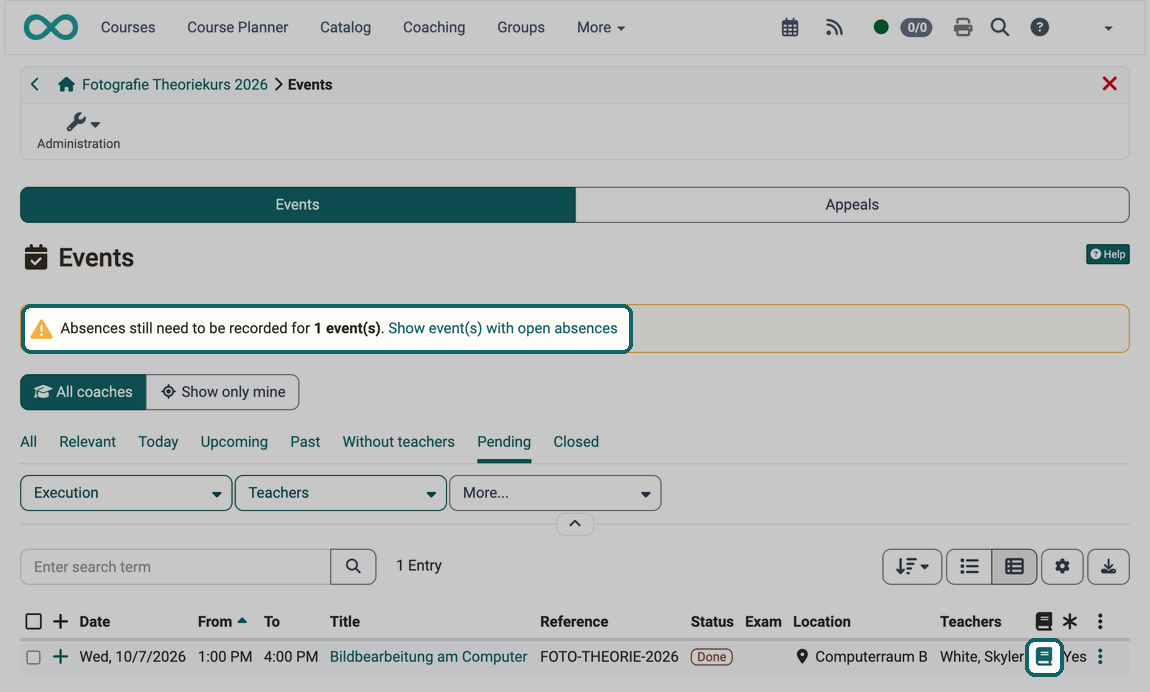Open the RSS subscriptions icon
Image resolution: width=1150 pixels, height=692 pixels.
[x=834, y=28]
